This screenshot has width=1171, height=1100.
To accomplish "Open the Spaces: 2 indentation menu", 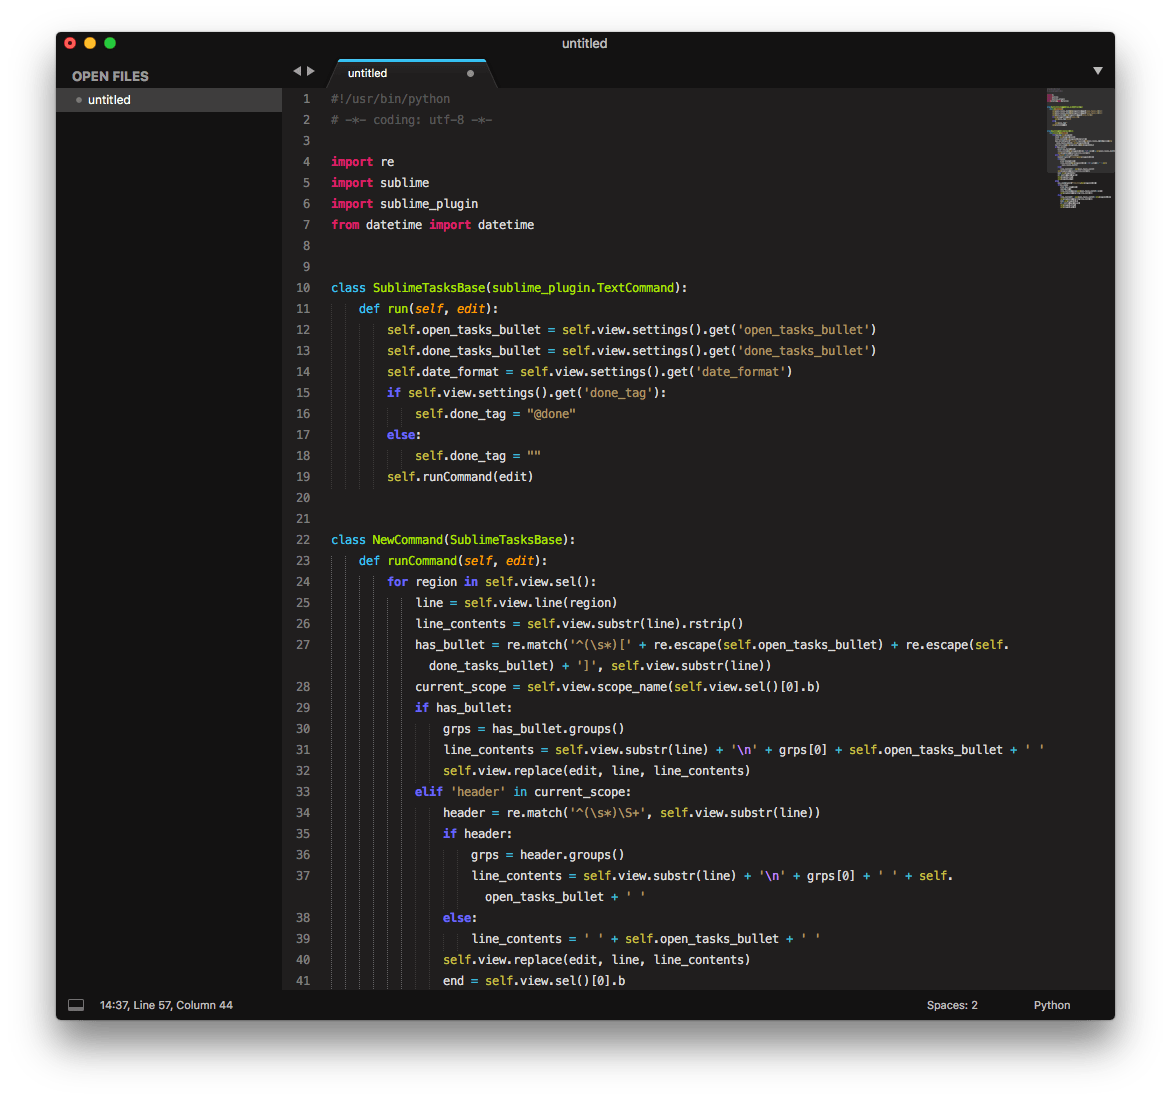I will 952,1005.
